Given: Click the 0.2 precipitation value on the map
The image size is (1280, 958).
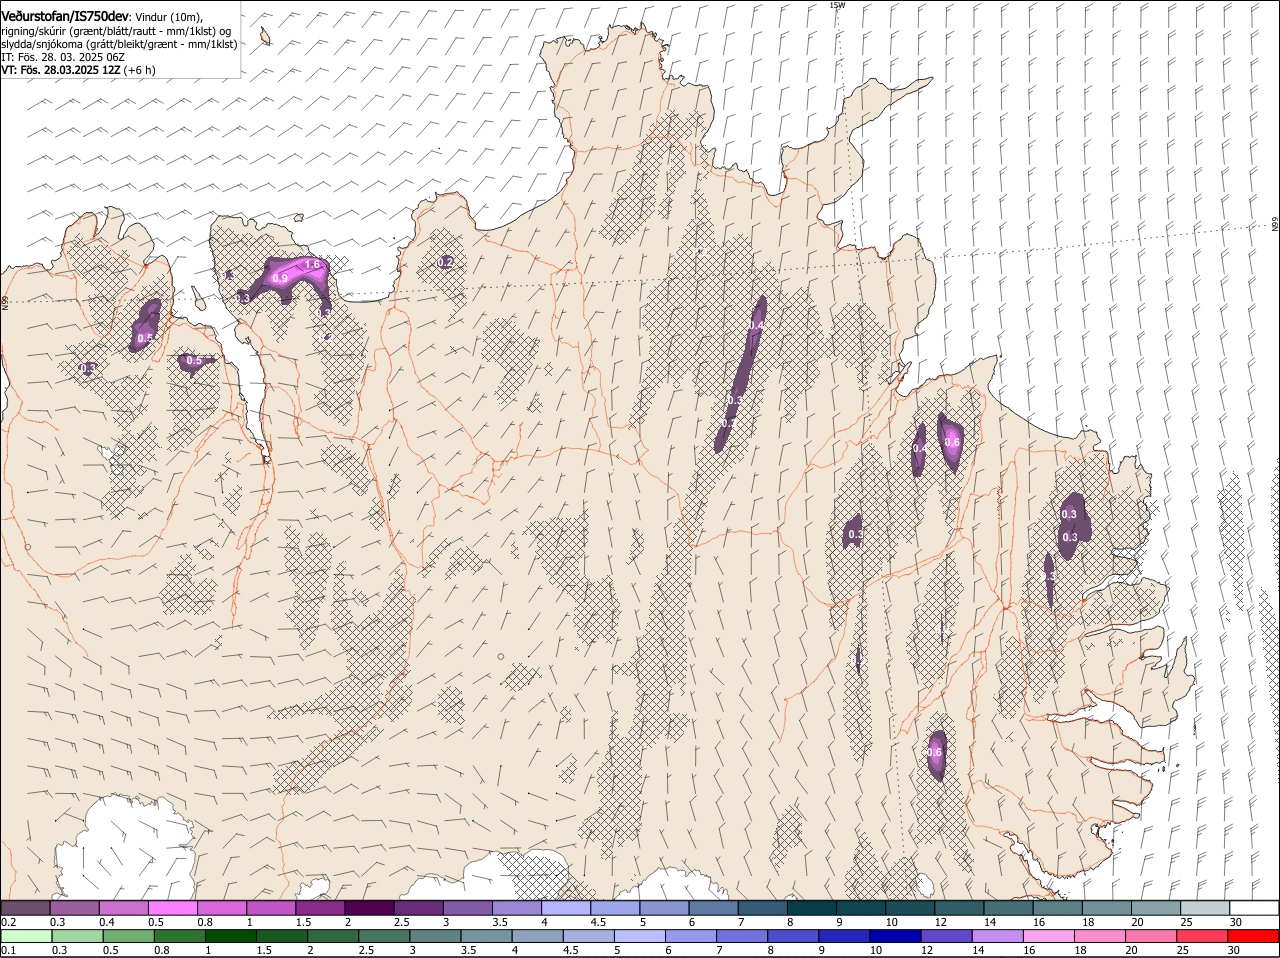Looking at the screenshot, I should [446, 262].
